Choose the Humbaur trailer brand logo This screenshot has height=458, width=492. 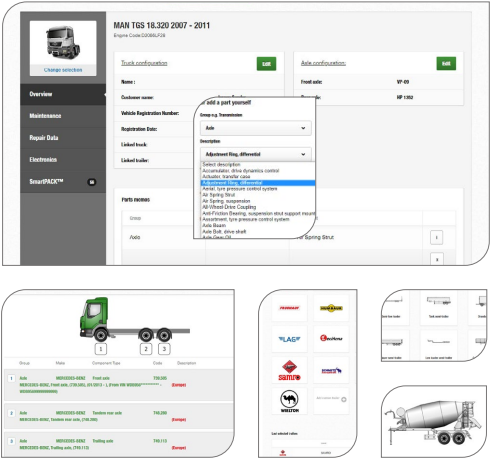[331, 308]
